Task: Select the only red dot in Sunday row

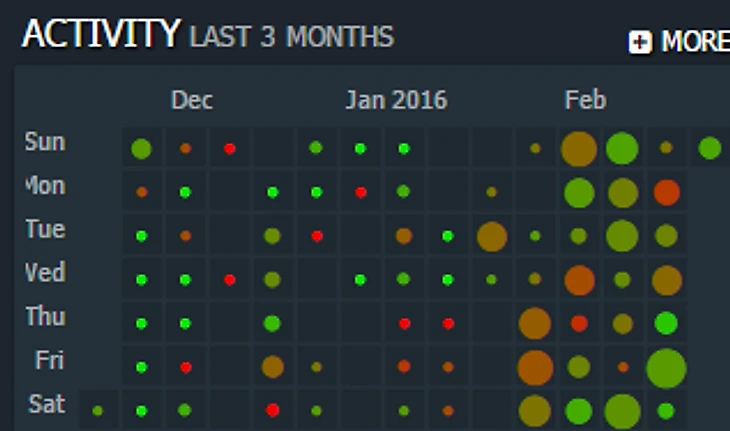Action: [230, 149]
